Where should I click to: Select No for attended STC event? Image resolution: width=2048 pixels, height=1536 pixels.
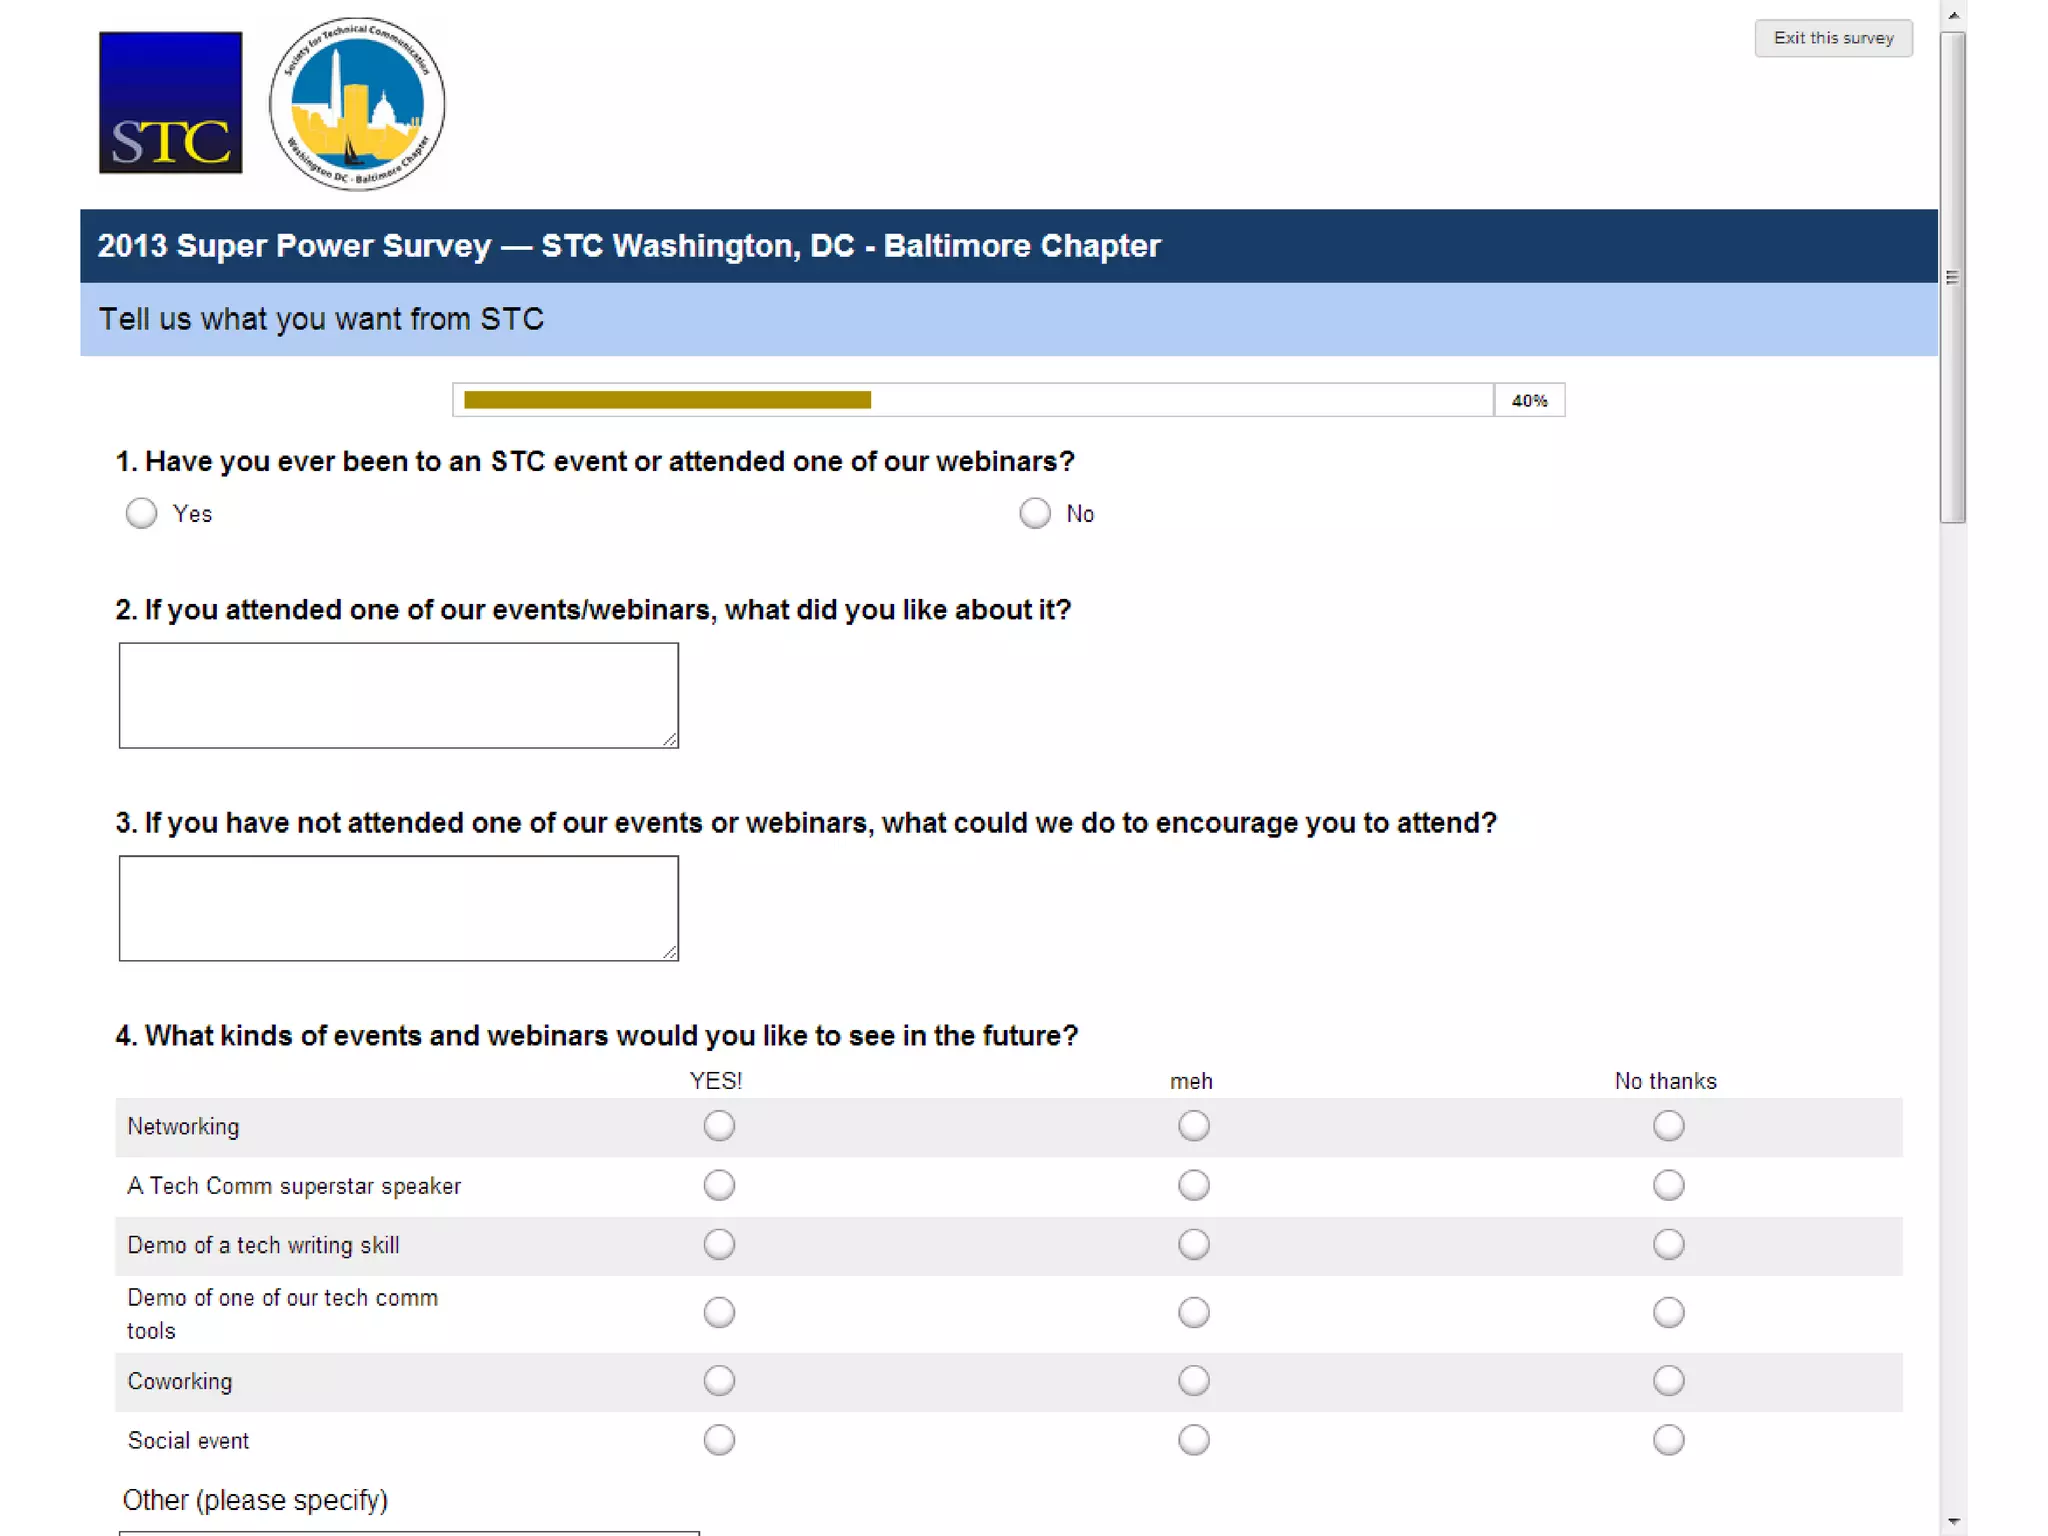tap(1034, 513)
